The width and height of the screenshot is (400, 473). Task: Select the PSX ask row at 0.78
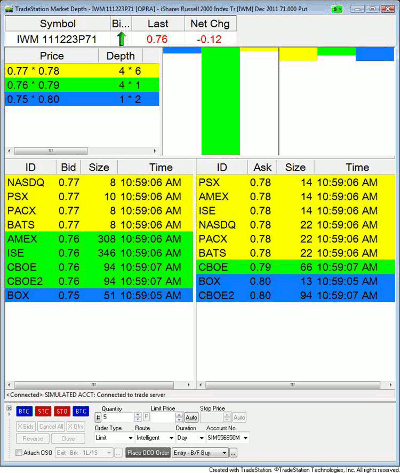pyautogui.click(x=295, y=182)
